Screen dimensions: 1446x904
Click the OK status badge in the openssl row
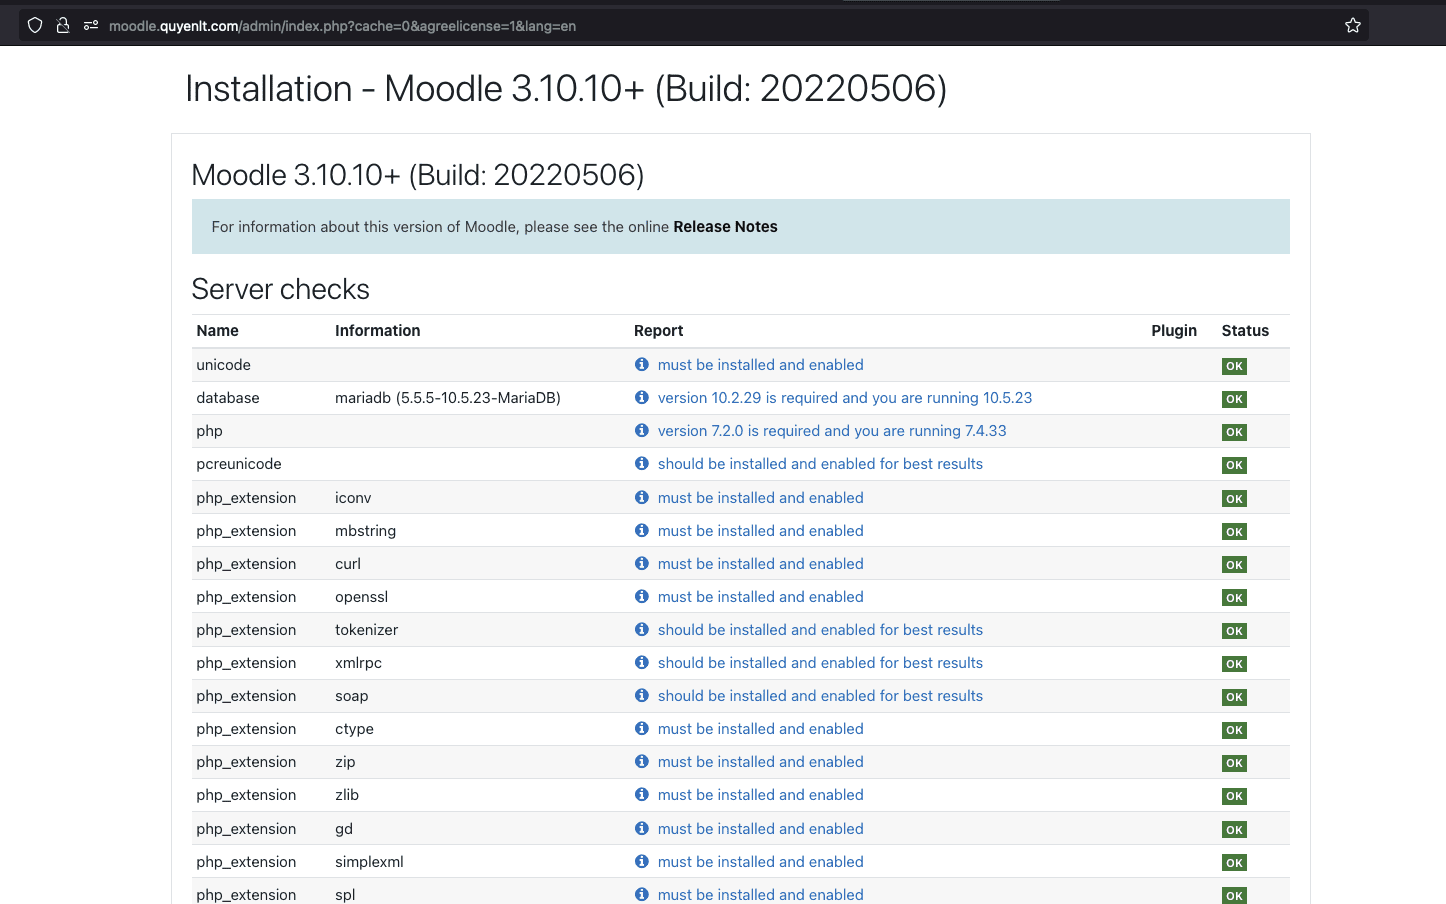(1234, 598)
